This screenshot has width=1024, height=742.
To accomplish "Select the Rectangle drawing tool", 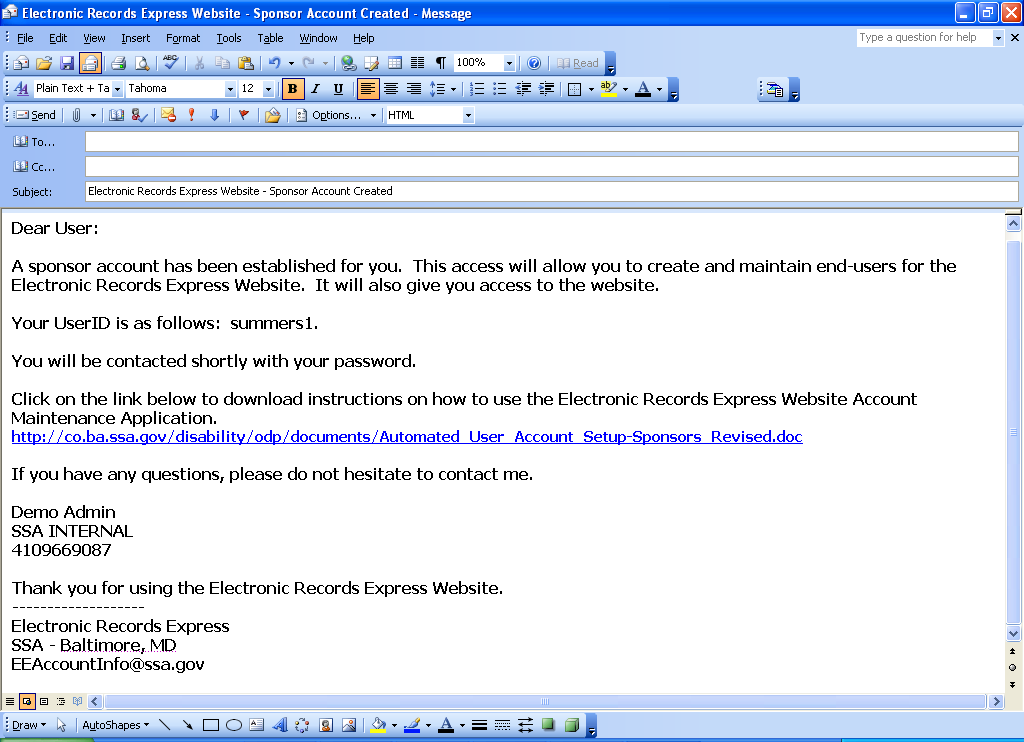I will point(210,725).
